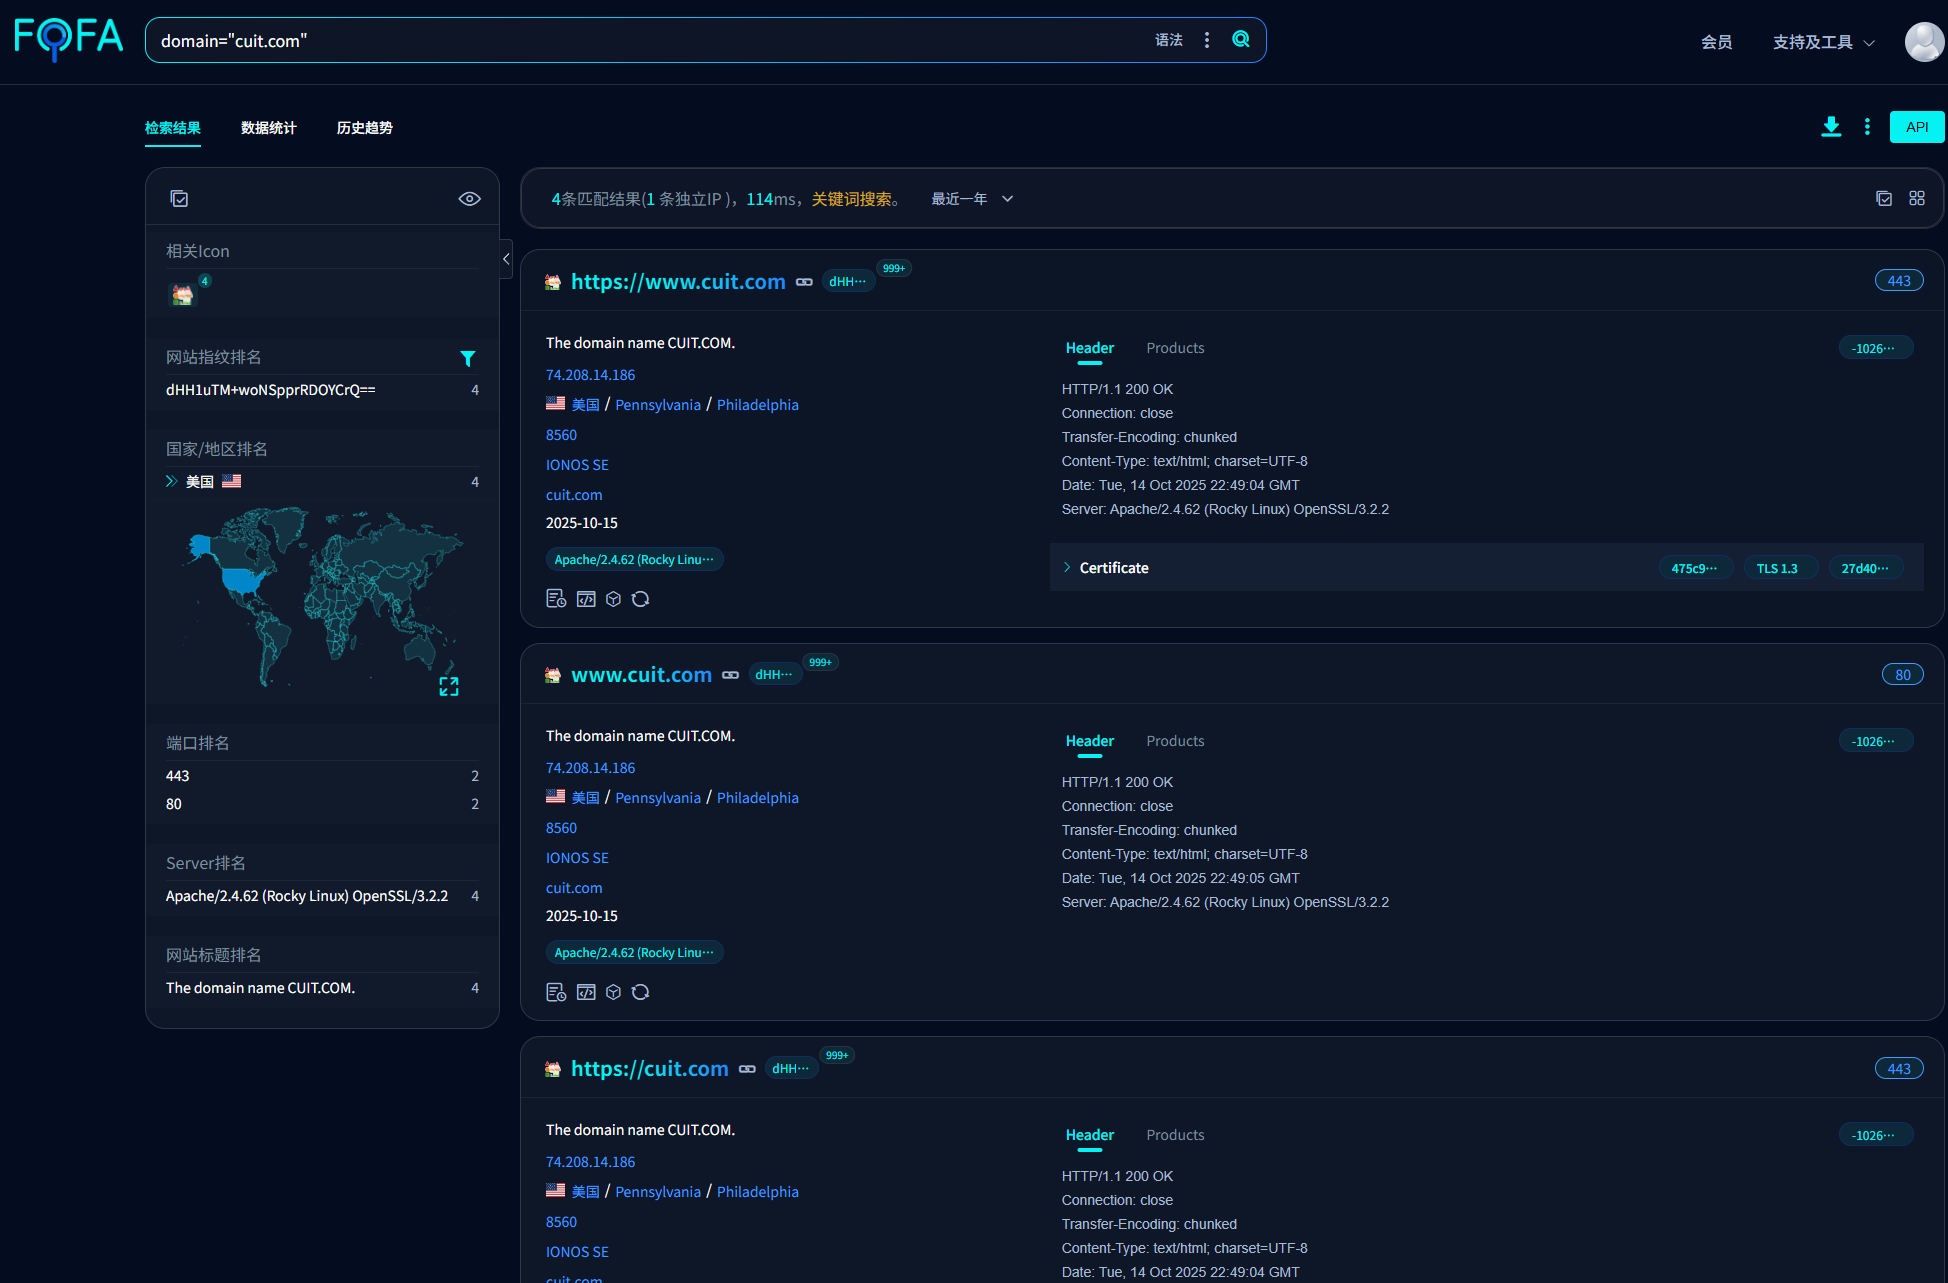The width and height of the screenshot is (1948, 1283).
Task: Click www.cuit.com port 80 refresh icon
Action: click(641, 992)
